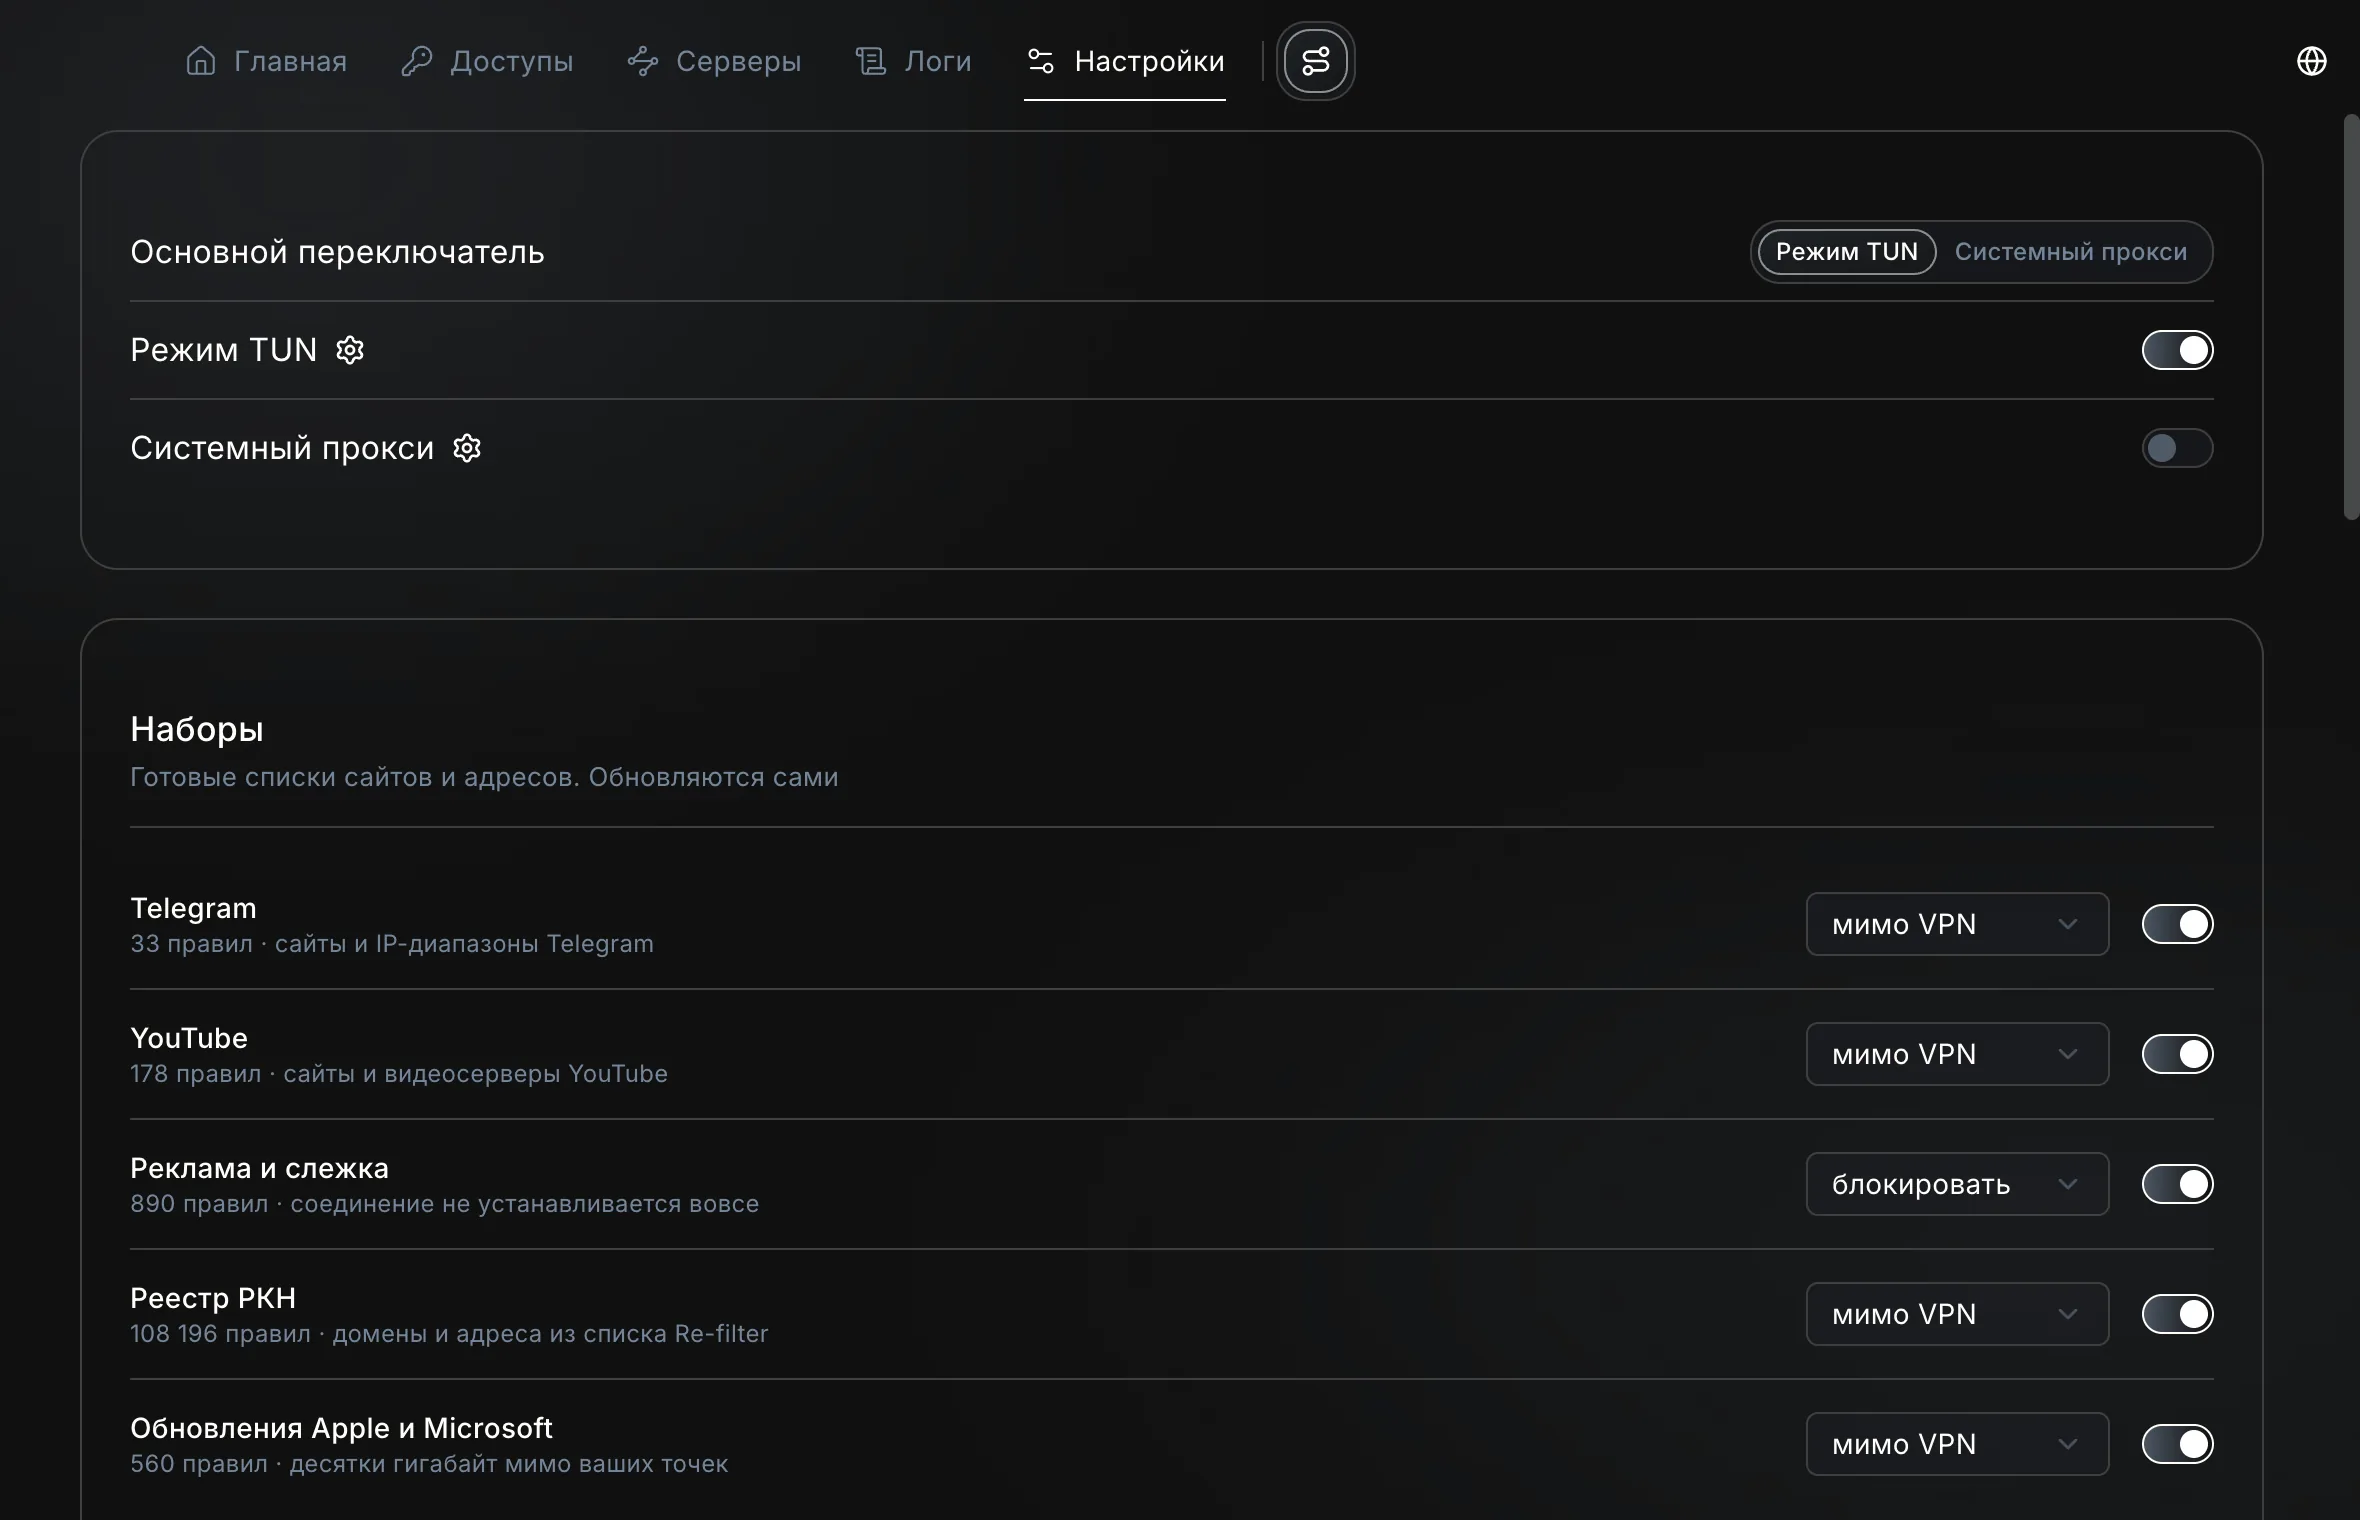Enable the Системный прокси toggle

point(2177,448)
